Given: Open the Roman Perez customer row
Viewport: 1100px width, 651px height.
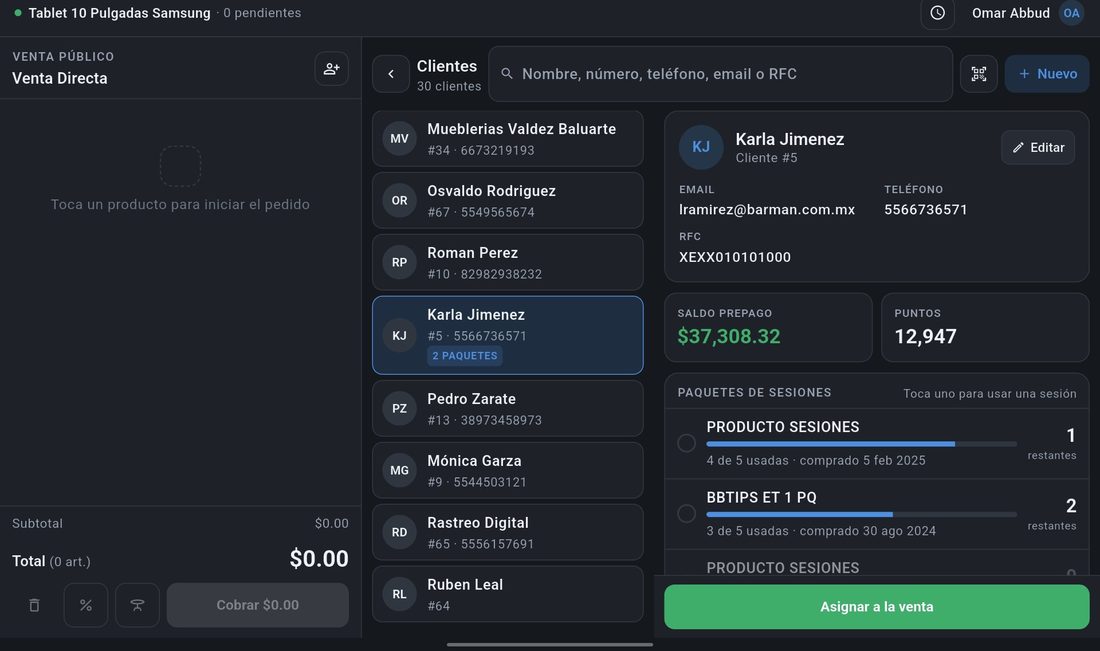Looking at the screenshot, I should (x=507, y=262).
